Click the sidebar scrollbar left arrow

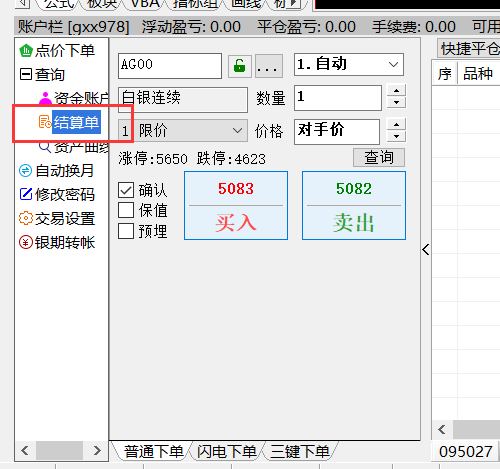pyautogui.click(x=25, y=450)
